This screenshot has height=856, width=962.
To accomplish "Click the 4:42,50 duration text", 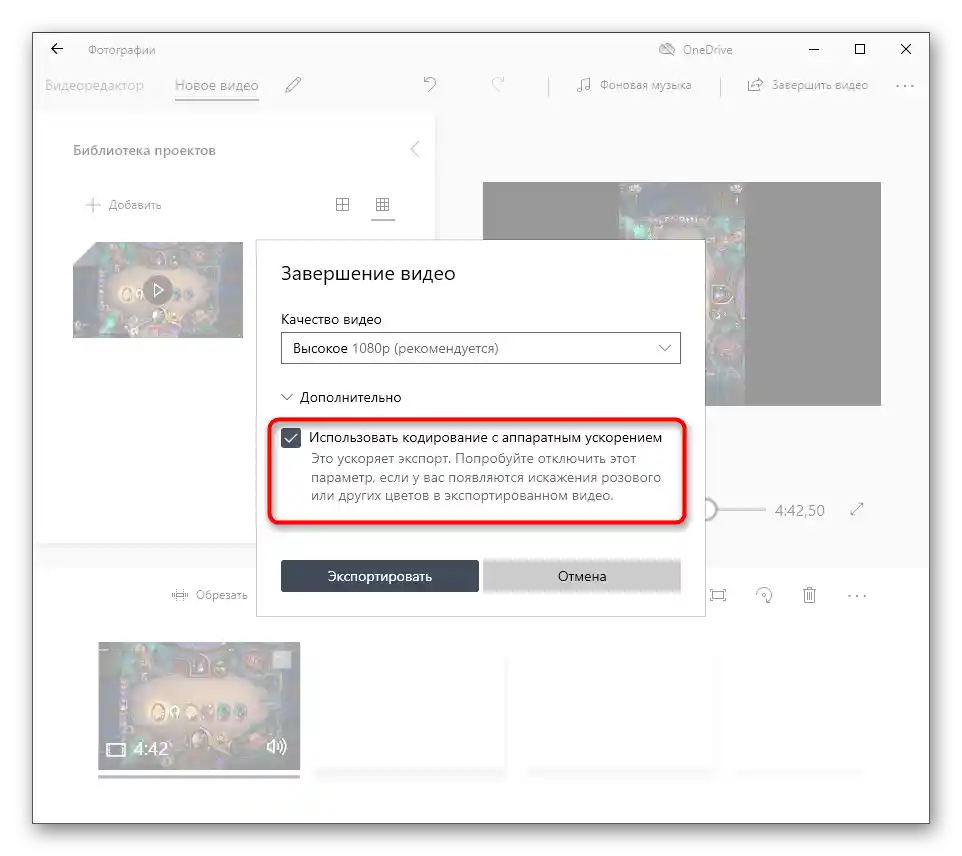I will [x=799, y=511].
